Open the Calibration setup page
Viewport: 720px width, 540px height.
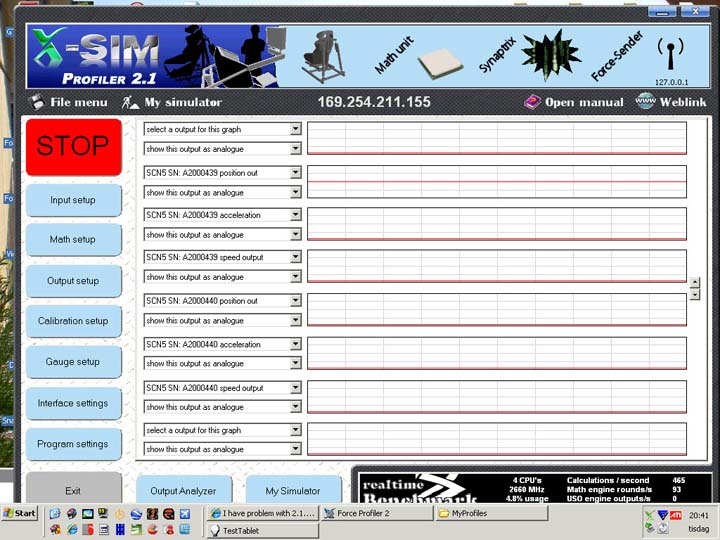[73, 321]
